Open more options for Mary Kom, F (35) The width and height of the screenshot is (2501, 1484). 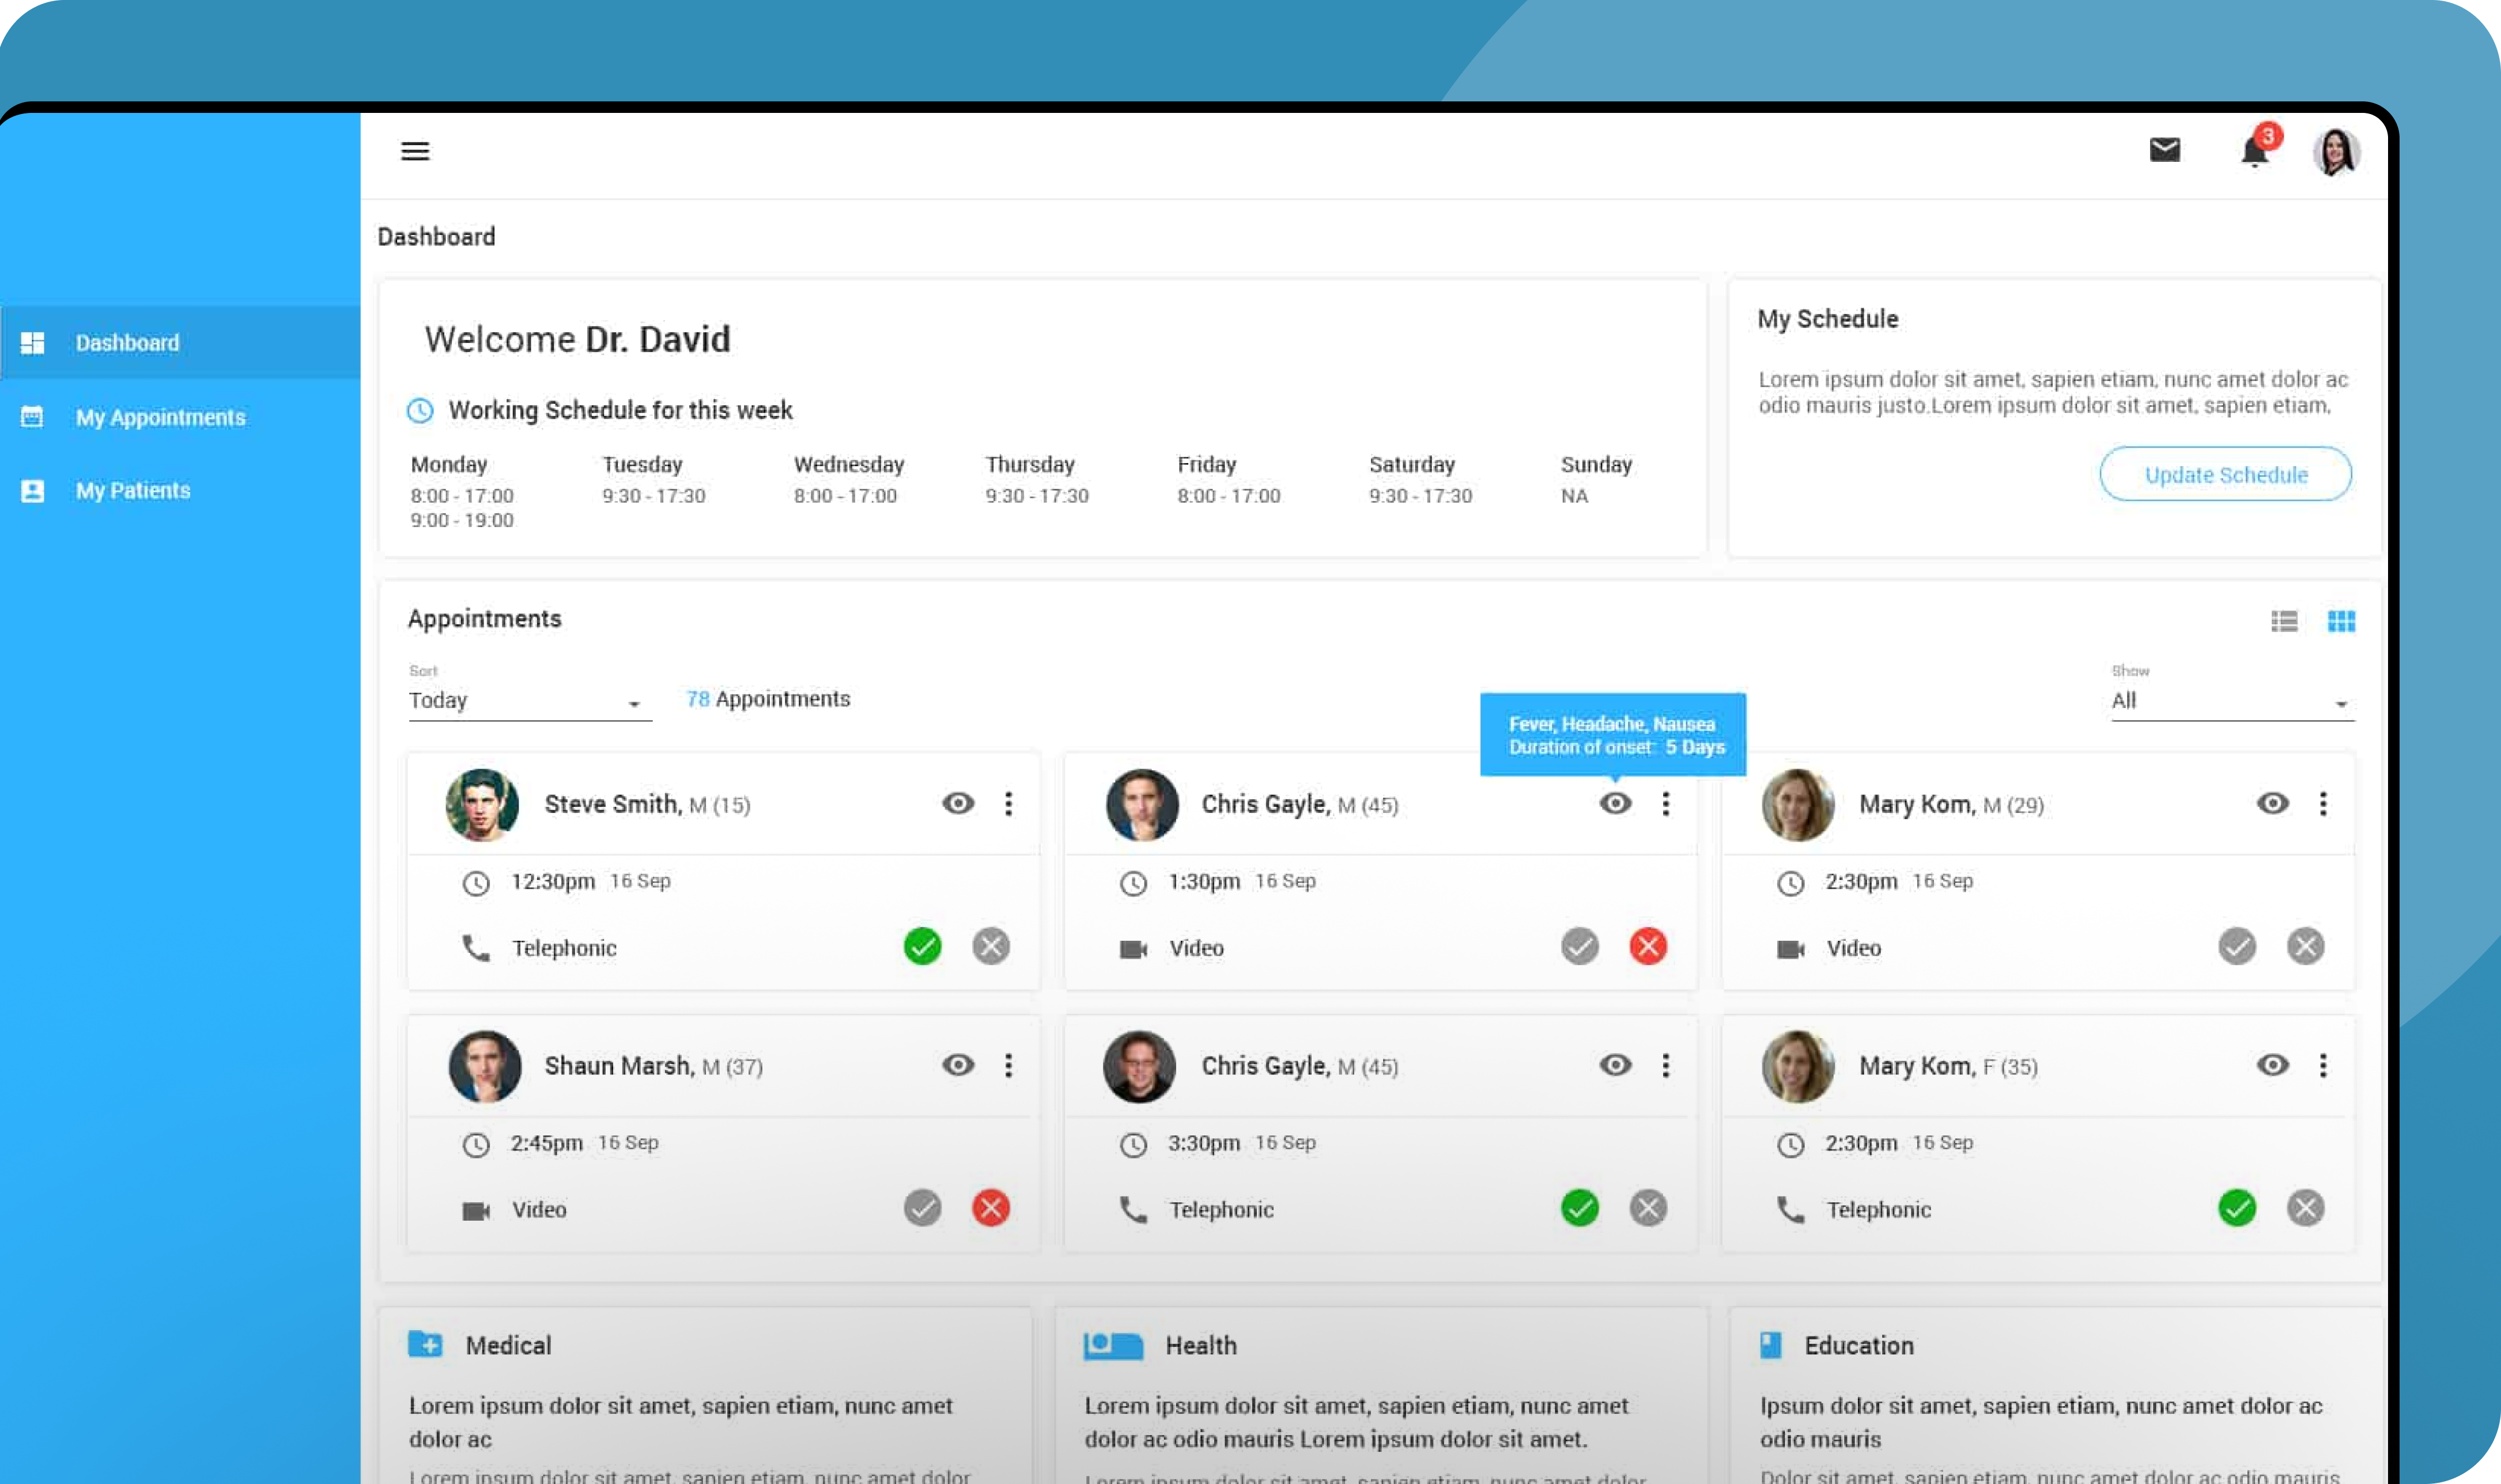coord(2322,1066)
